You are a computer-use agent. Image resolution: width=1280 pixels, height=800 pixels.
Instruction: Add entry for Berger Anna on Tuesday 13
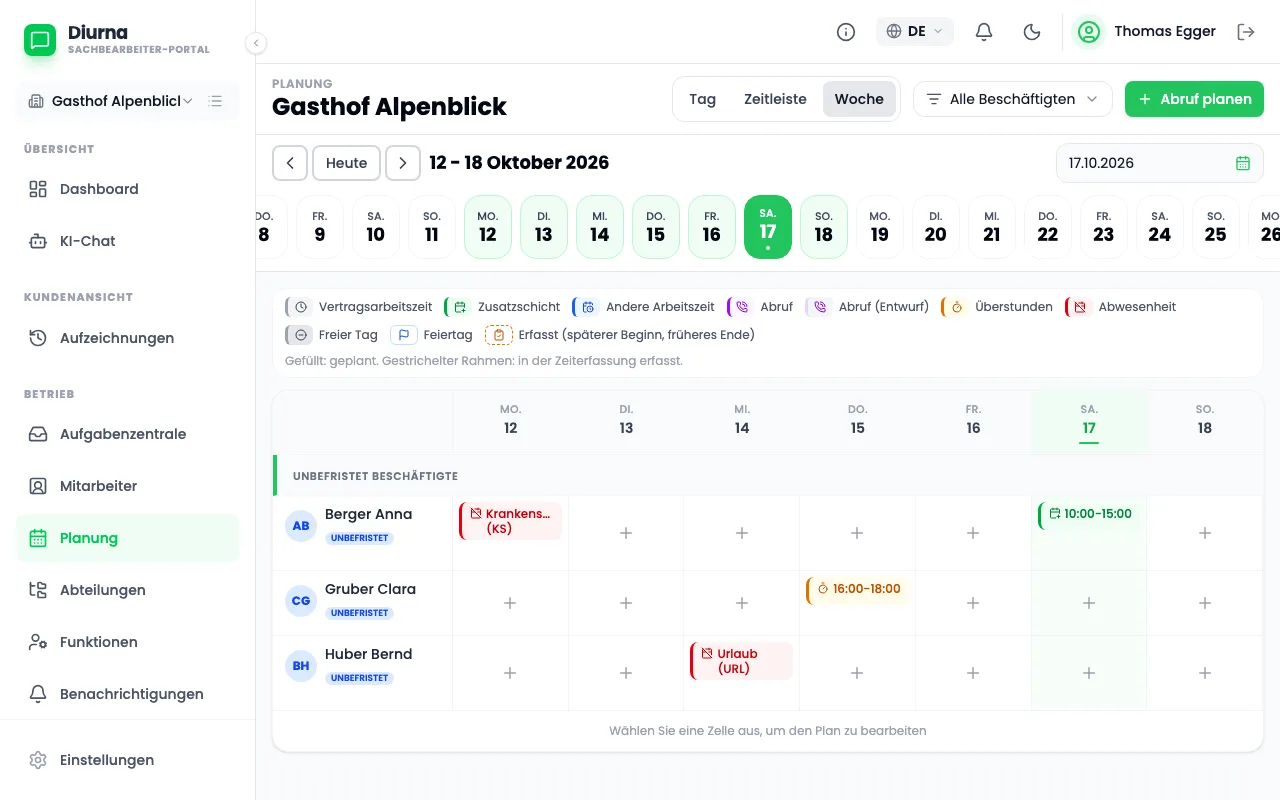[x=626, y=533]
